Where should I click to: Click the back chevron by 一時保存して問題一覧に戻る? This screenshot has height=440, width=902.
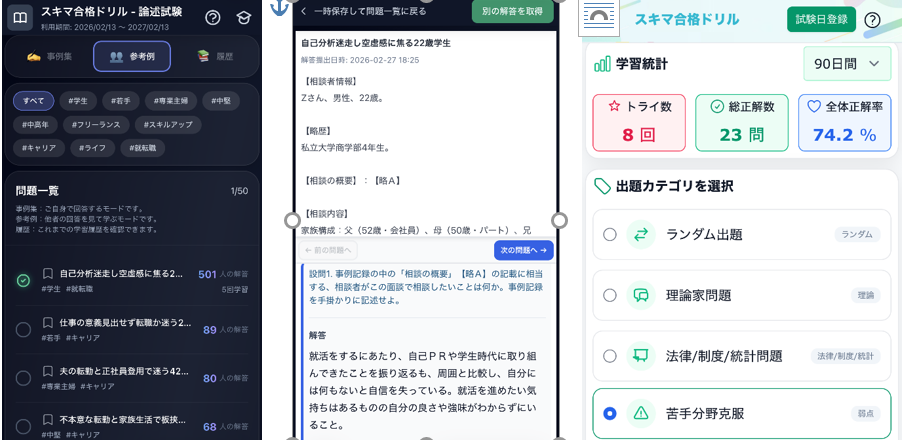click(x=304, y=10)
